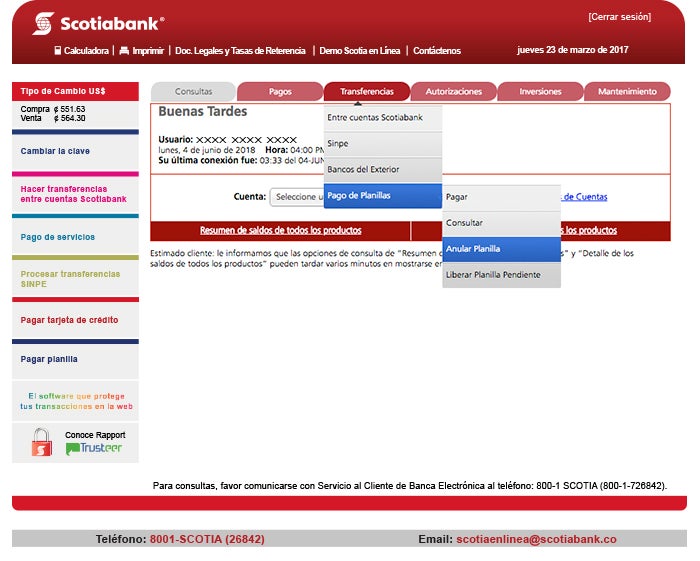The image size is (700, 561).
Task: Select Bancos del Exterior menu item
Action: pos(383,170)
